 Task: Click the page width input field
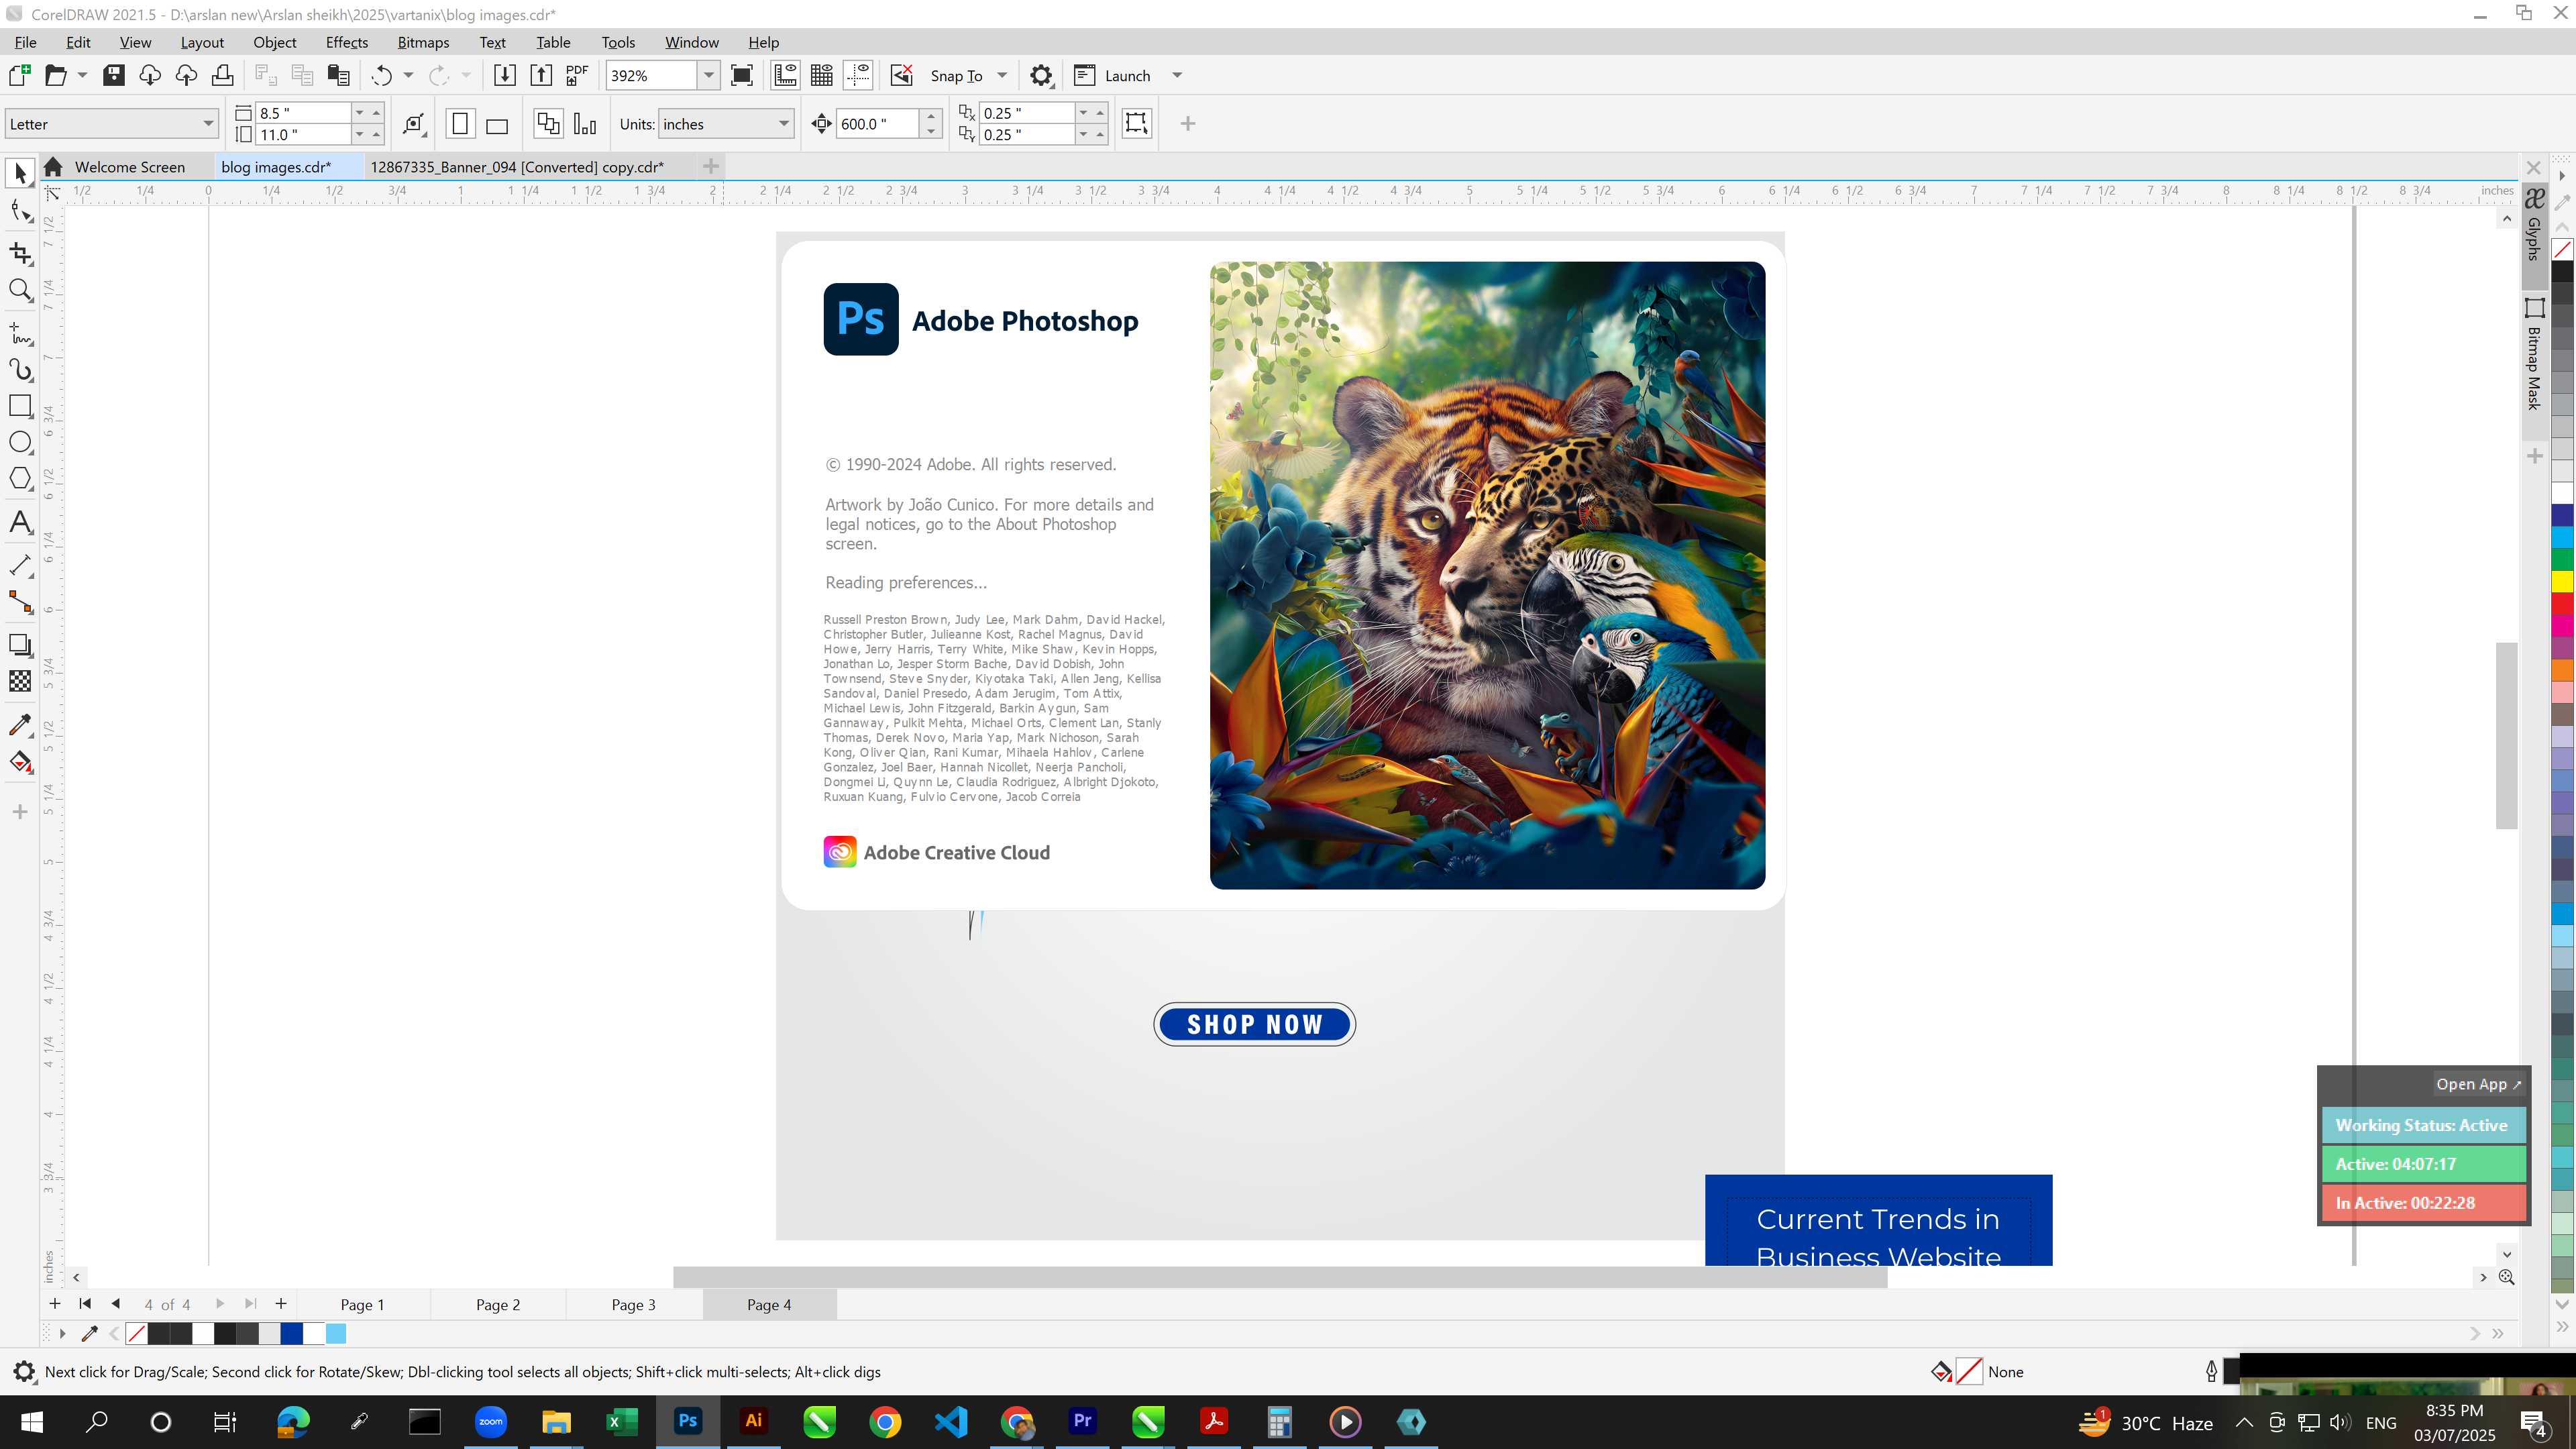[303, 113]
